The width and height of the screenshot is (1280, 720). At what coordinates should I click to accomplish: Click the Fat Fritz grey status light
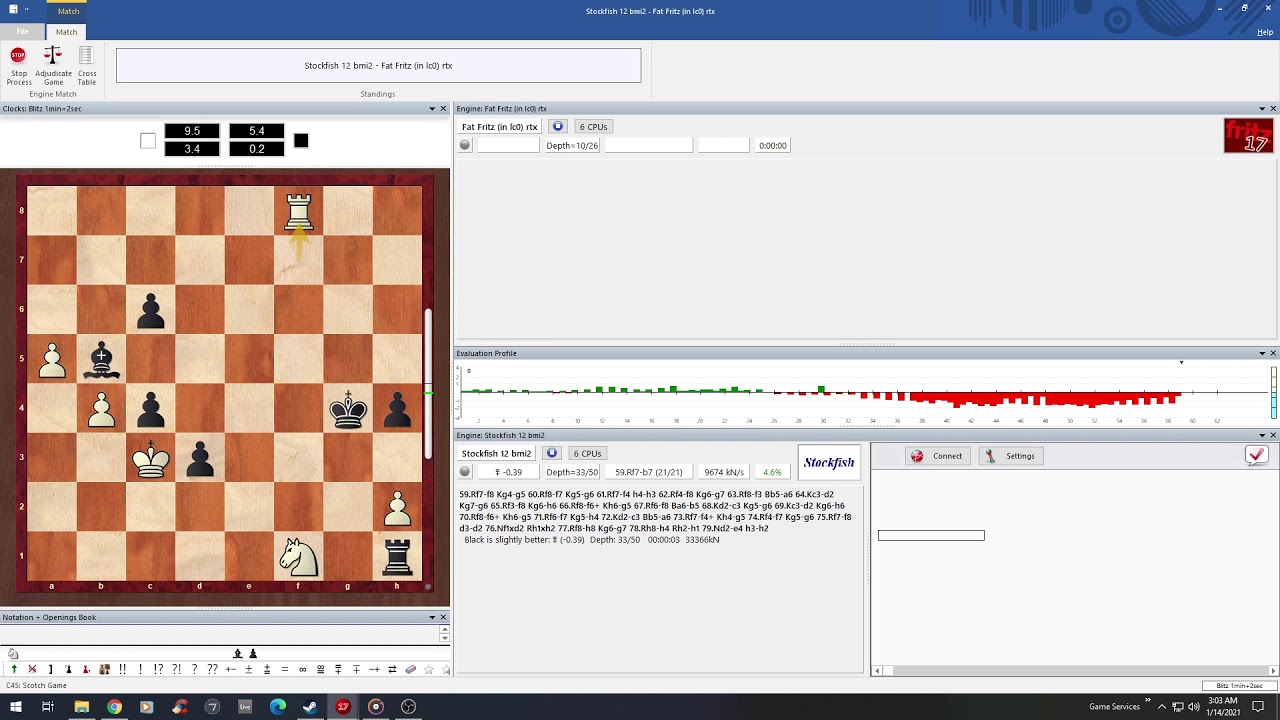465,145
